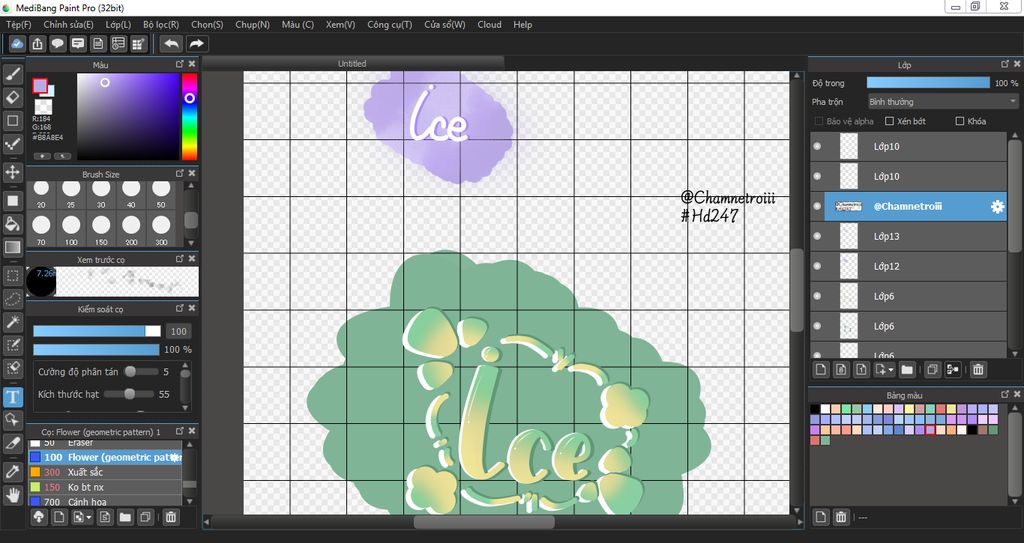Select the Bucket fill tool

pos(12,224)
